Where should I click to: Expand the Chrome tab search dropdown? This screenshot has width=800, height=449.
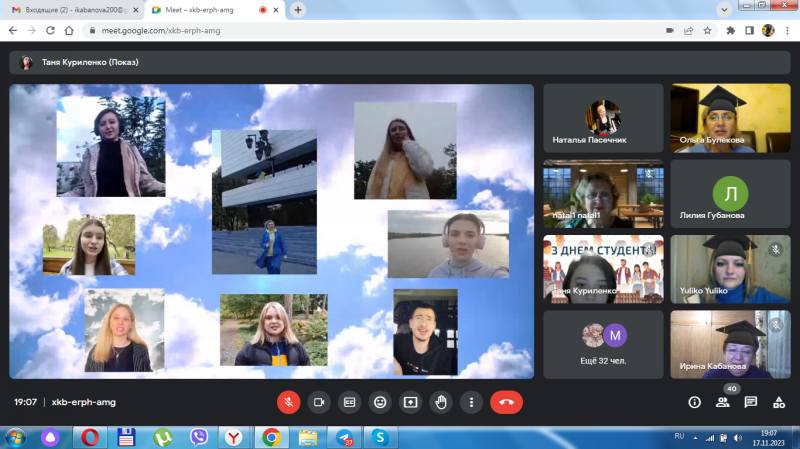click(724, 9)
